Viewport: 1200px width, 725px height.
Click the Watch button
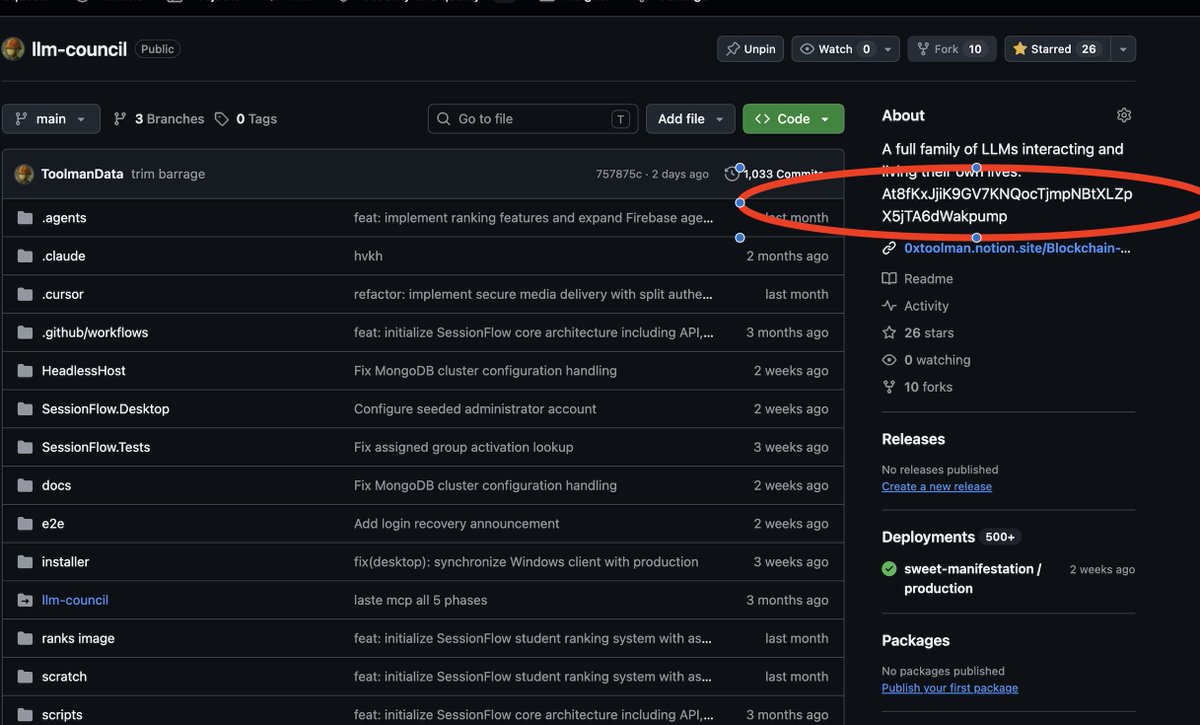[836, 49]
